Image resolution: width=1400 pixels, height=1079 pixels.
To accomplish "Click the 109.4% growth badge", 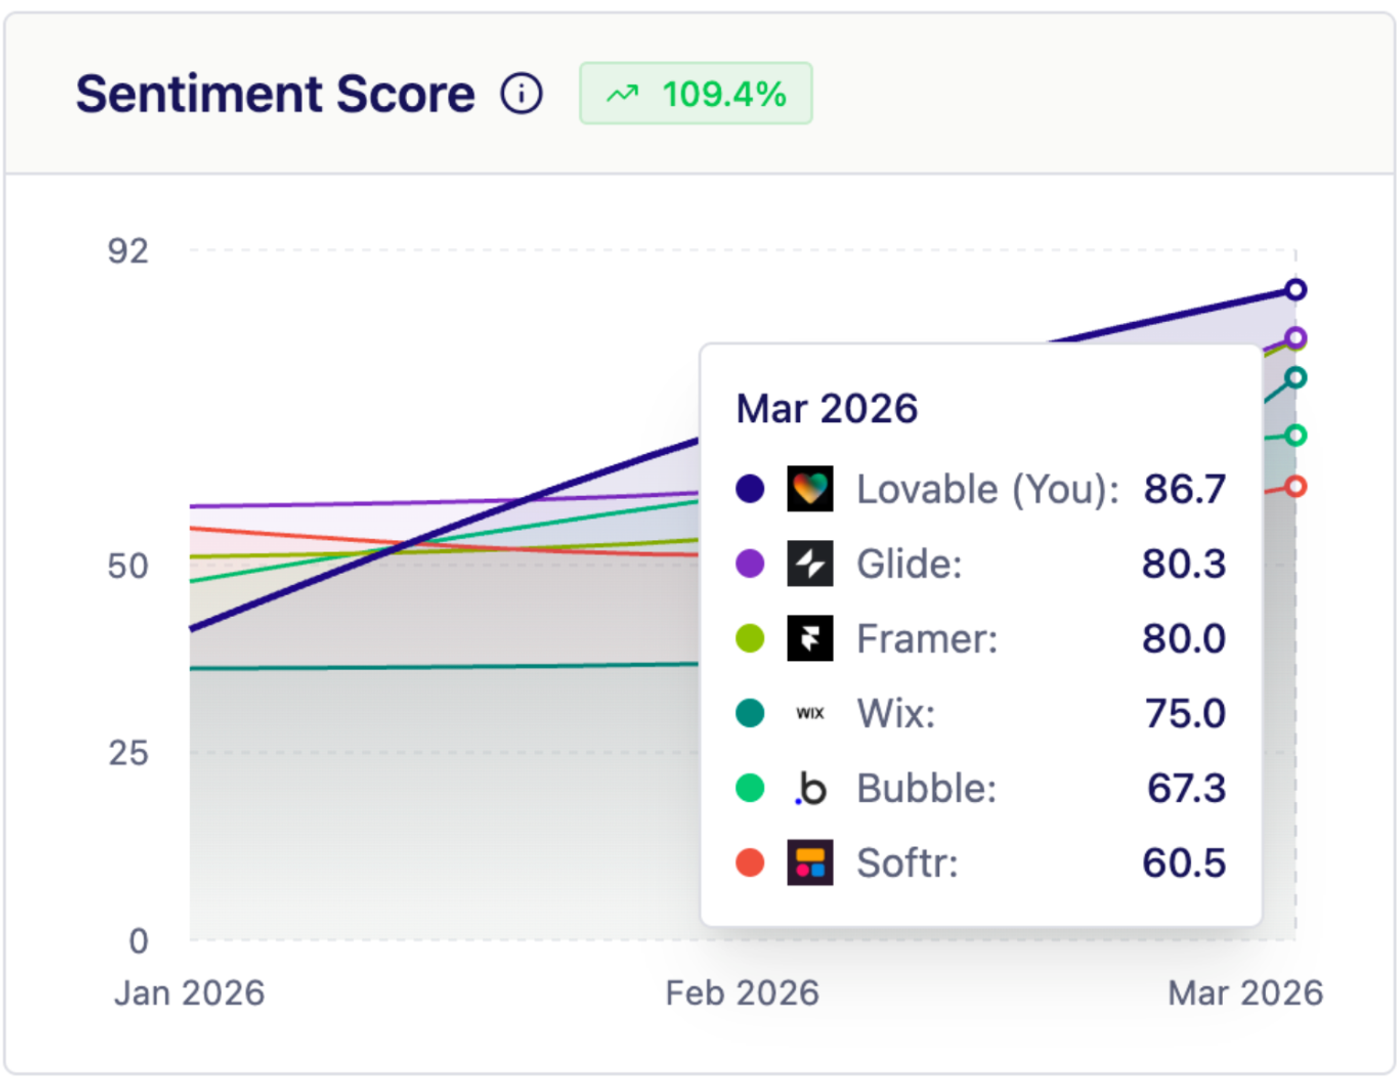I will point(696,93).
